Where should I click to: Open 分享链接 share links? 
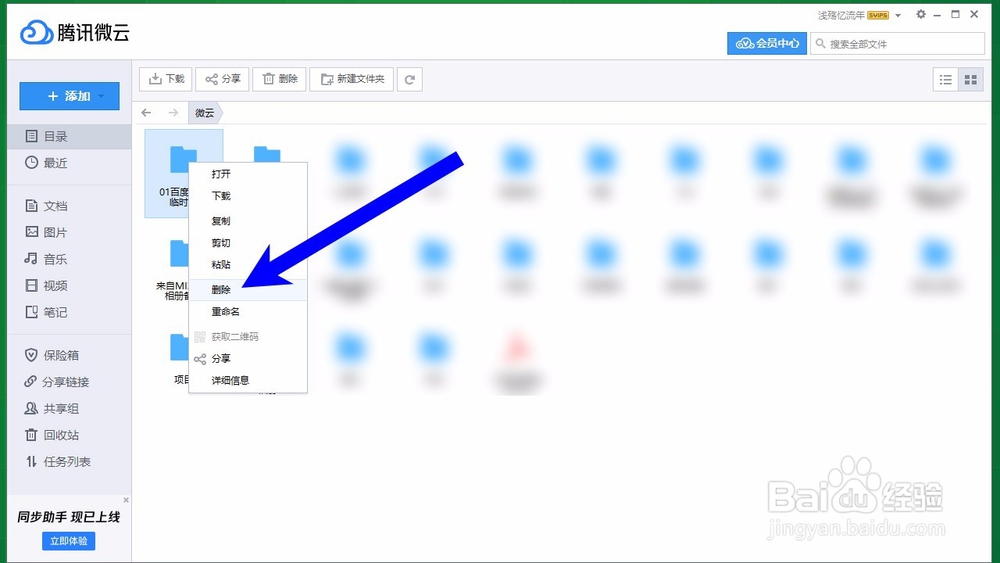(x=70, y=382)
